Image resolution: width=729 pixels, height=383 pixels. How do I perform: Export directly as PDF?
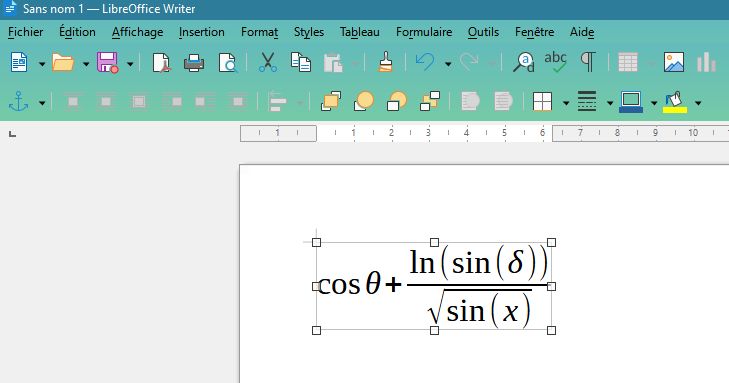pyautogui.click(x=161, y=62)
